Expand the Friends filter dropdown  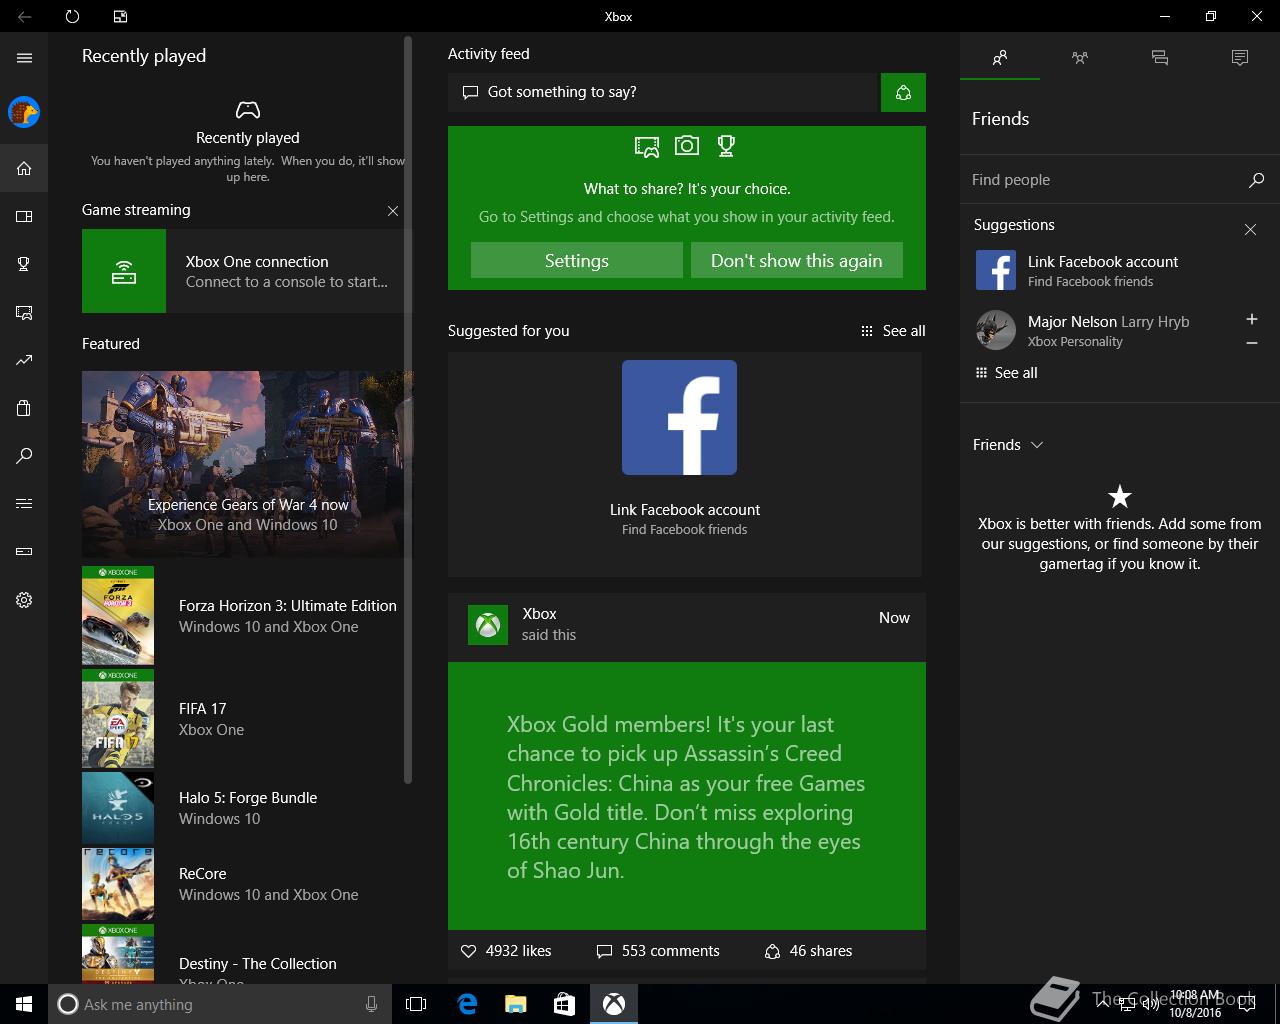[1008, 445]
